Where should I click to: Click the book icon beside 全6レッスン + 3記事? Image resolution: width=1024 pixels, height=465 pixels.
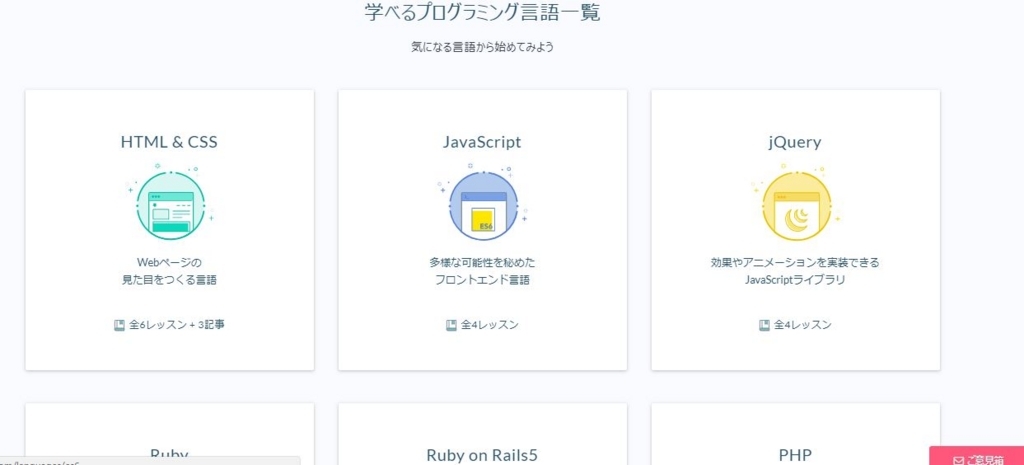click(119, 325)
